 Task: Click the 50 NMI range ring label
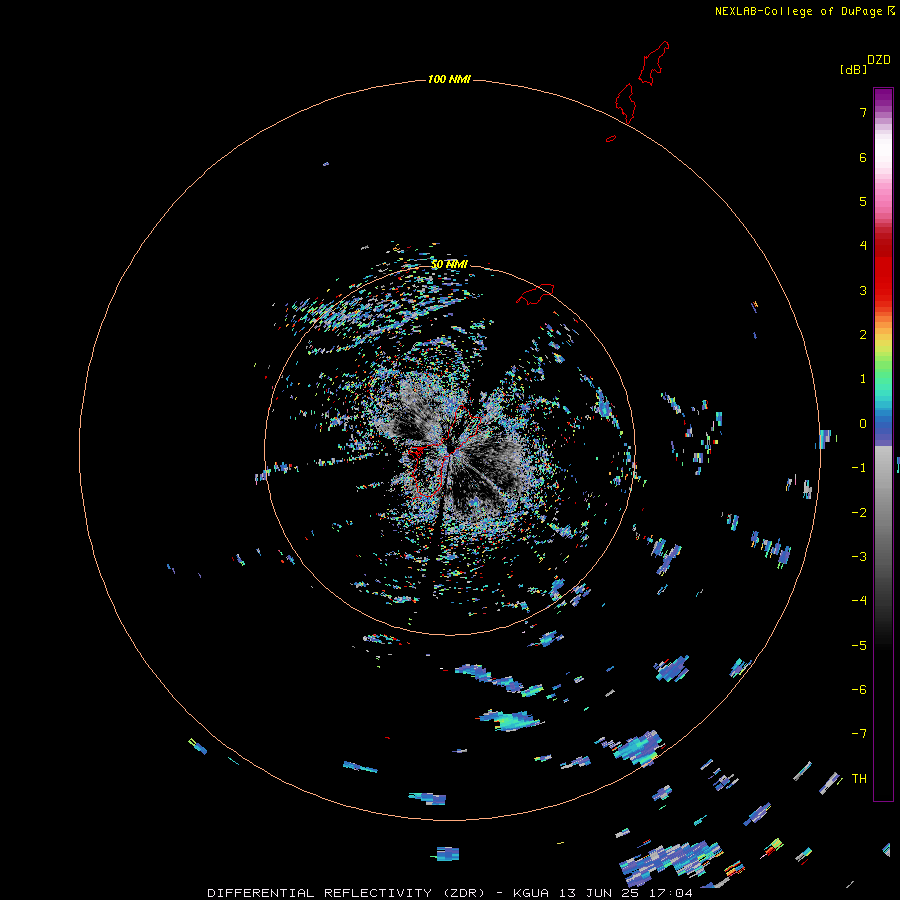449,264
